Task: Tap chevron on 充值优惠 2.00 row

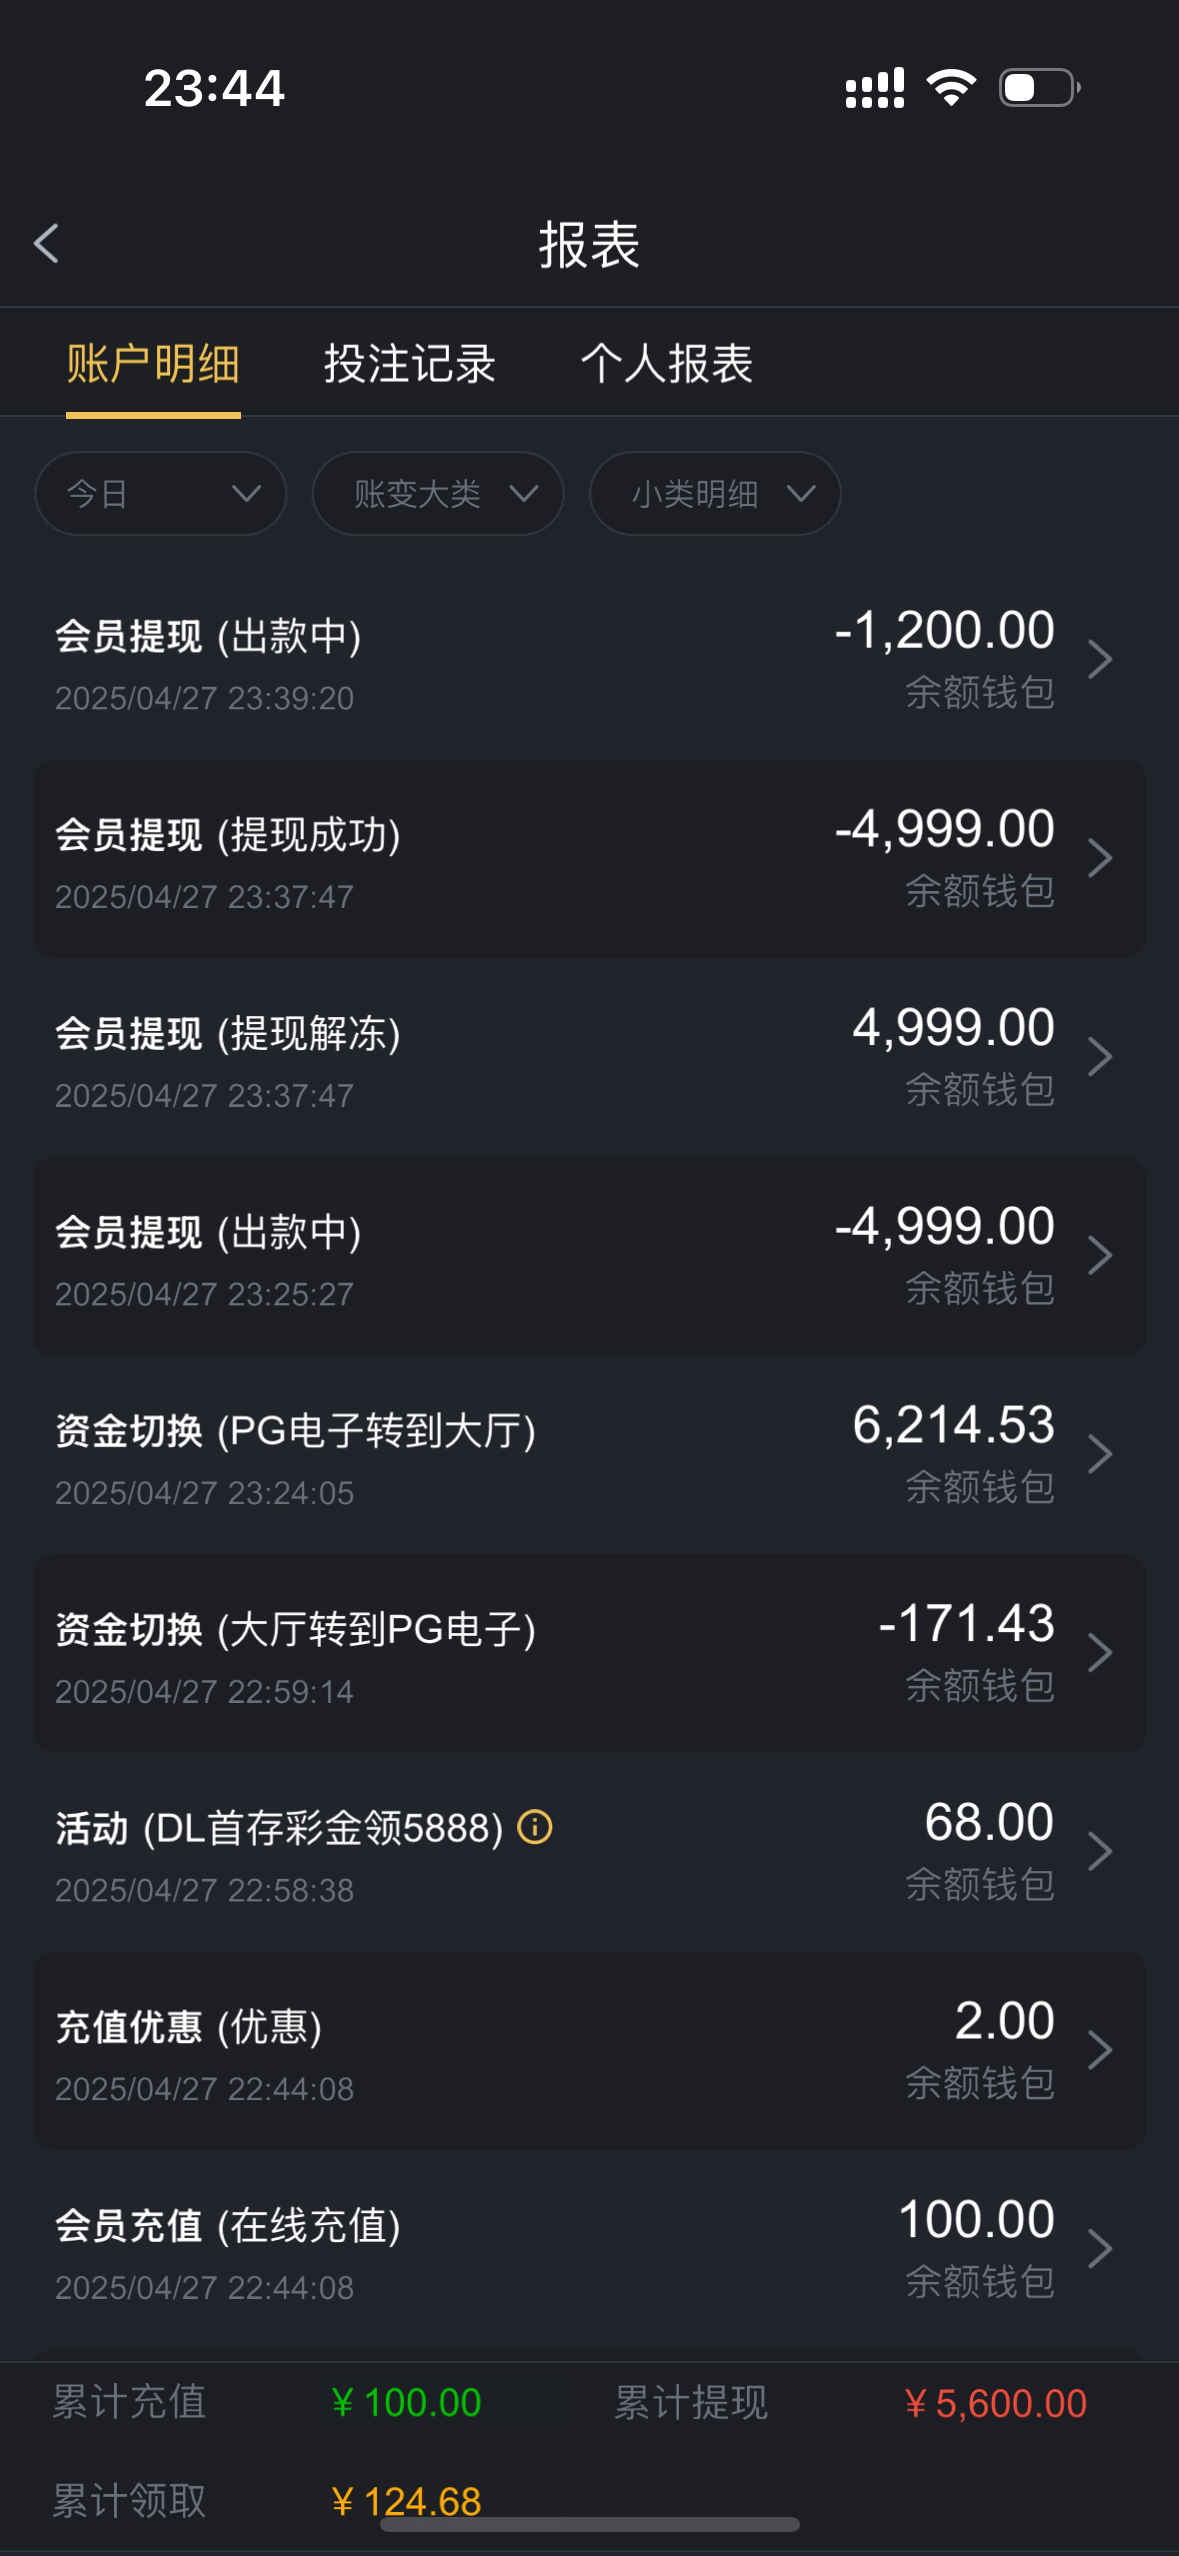Action: coord(1099,2050)
